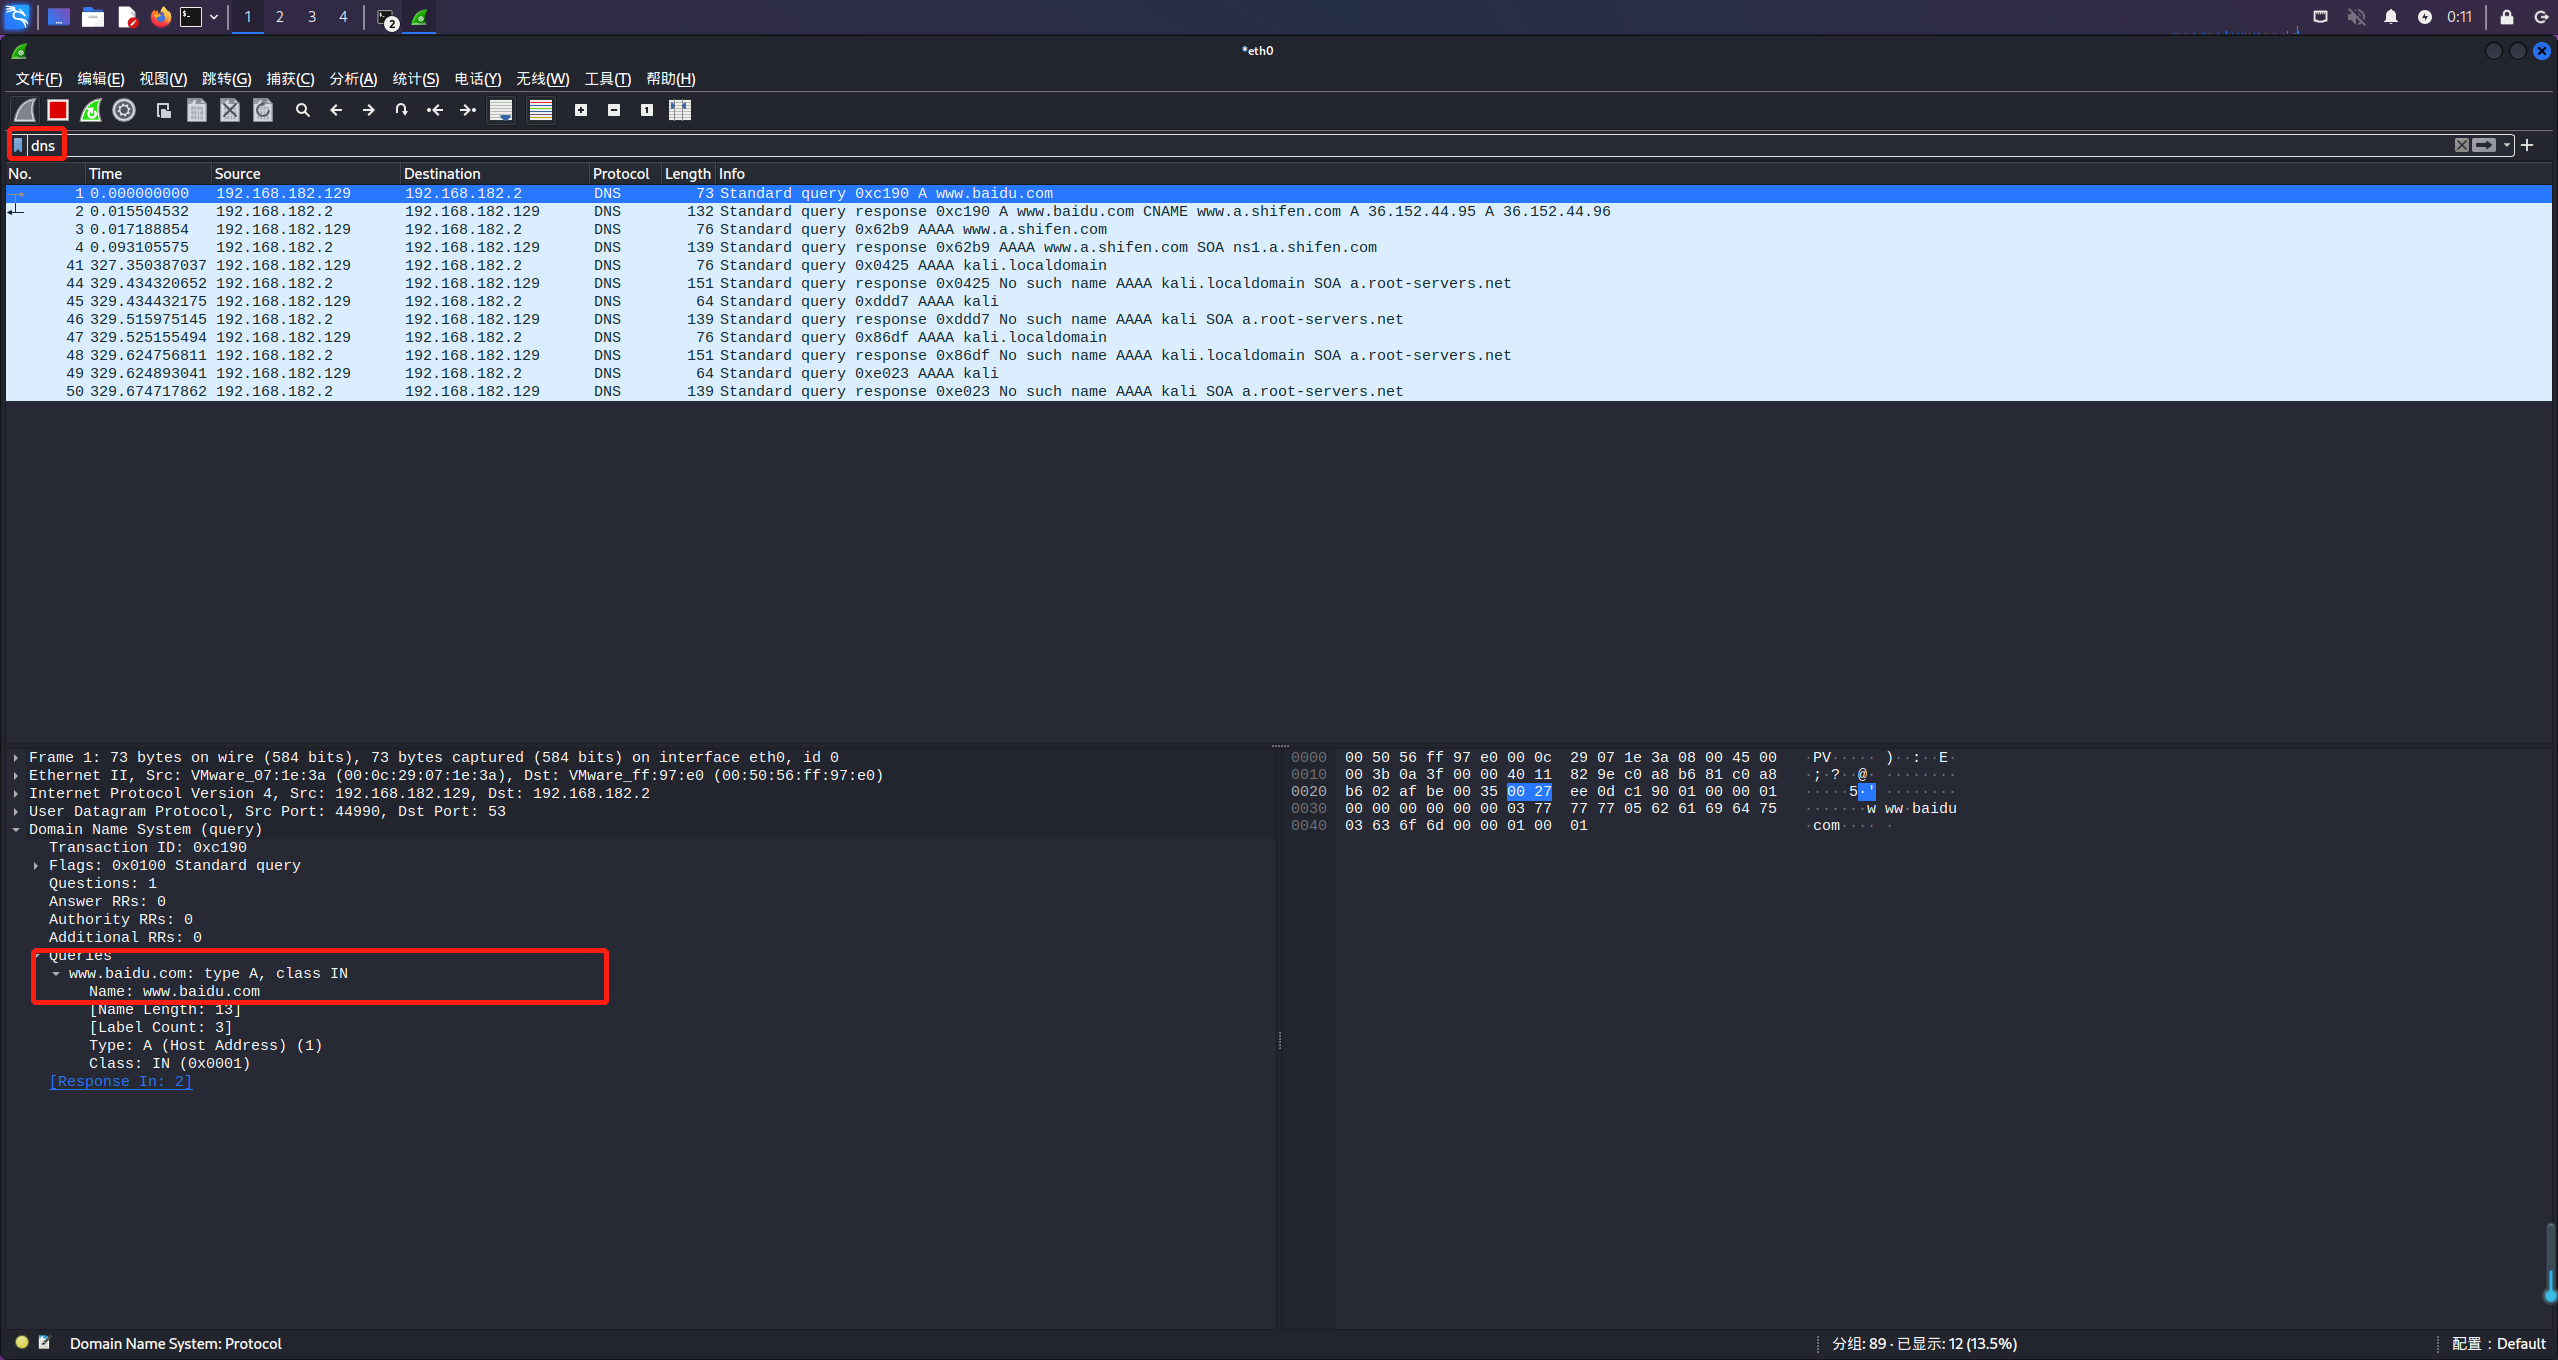This screenshot has width=2558, height=1360.
Task: Click the expert information status circle
Action: pos(21,1343)
